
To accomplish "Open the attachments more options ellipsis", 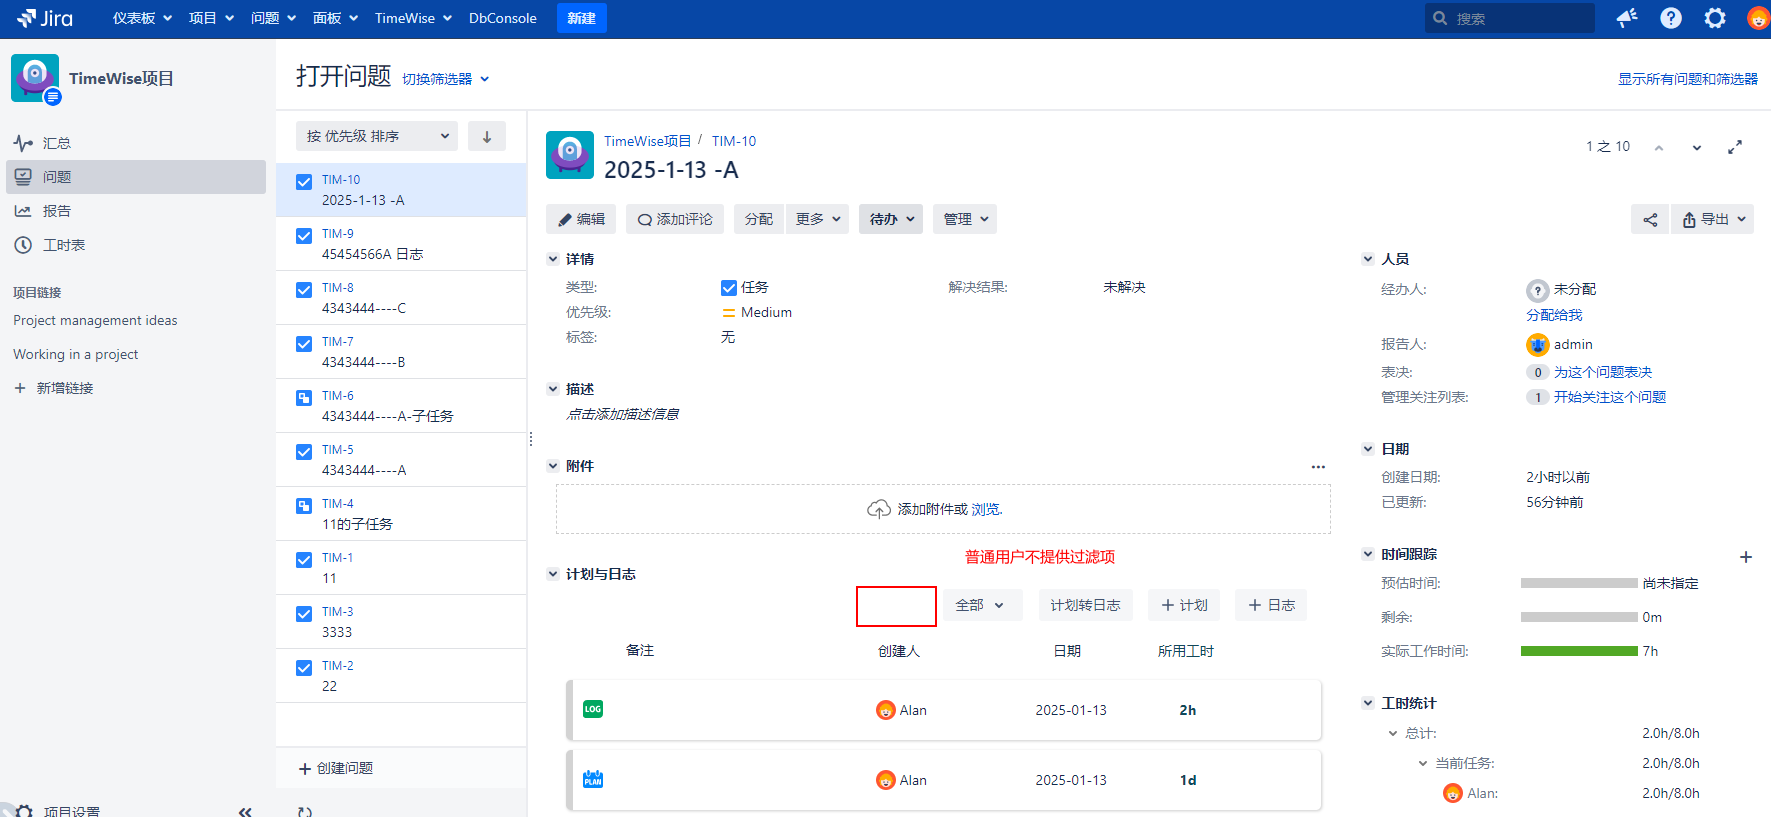I will [x=1318, y=467].
